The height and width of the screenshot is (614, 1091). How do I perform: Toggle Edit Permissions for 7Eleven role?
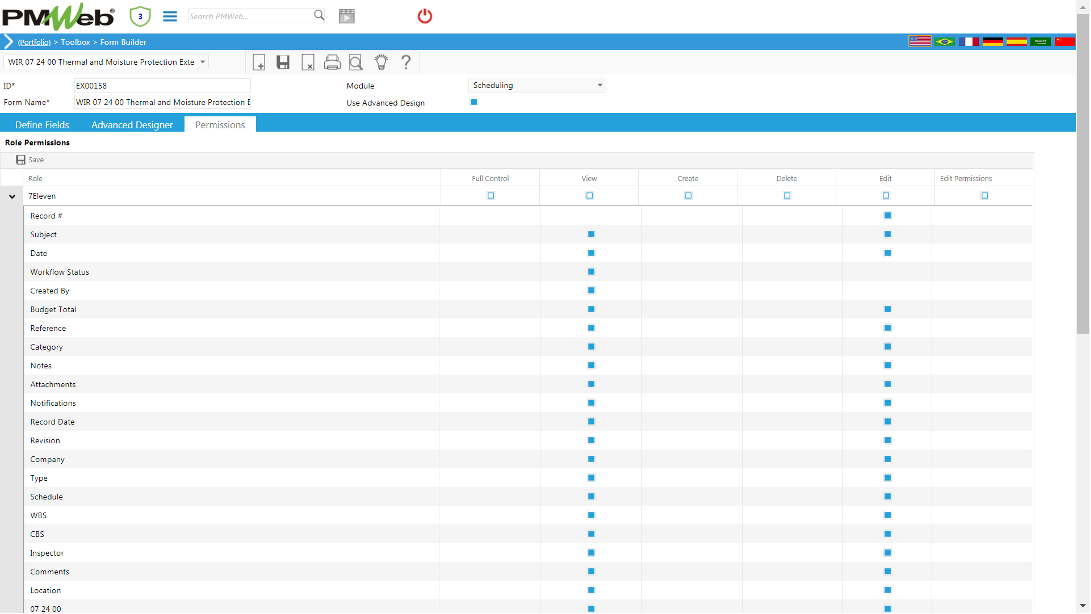(x=985, y=196)
